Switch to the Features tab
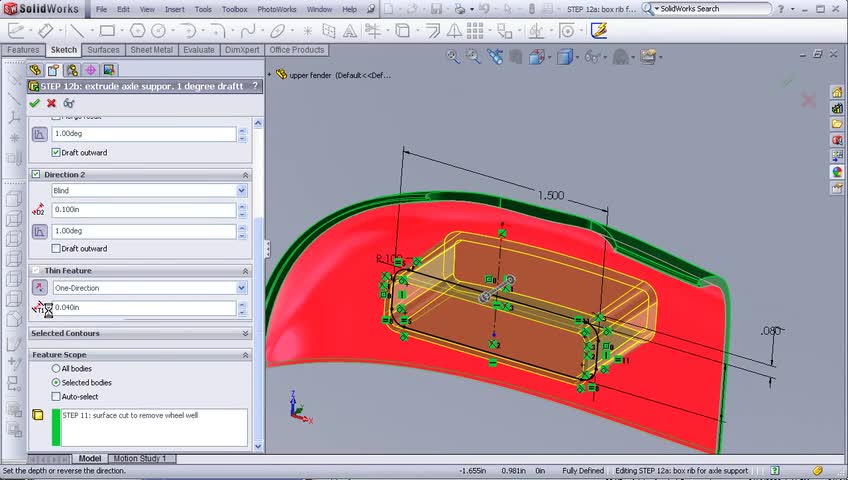The image size is (848, 480). pyautogui.click(x=23, y=50)
